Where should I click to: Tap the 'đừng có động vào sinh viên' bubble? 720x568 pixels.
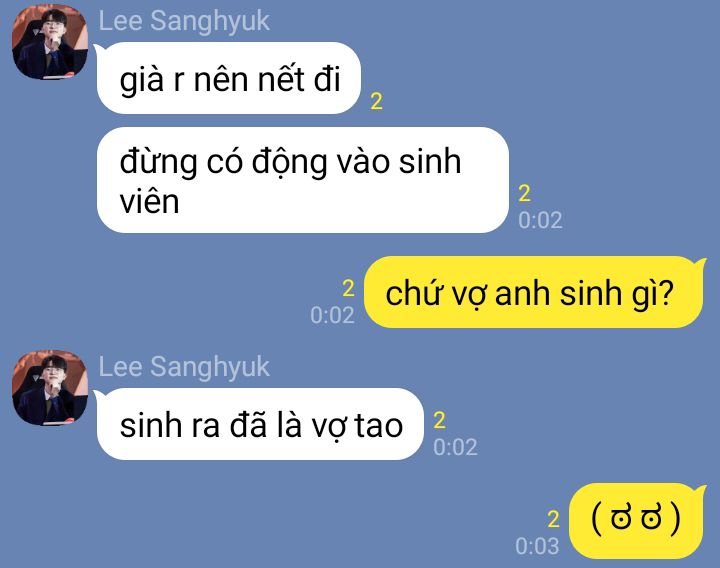pos(303,180)
